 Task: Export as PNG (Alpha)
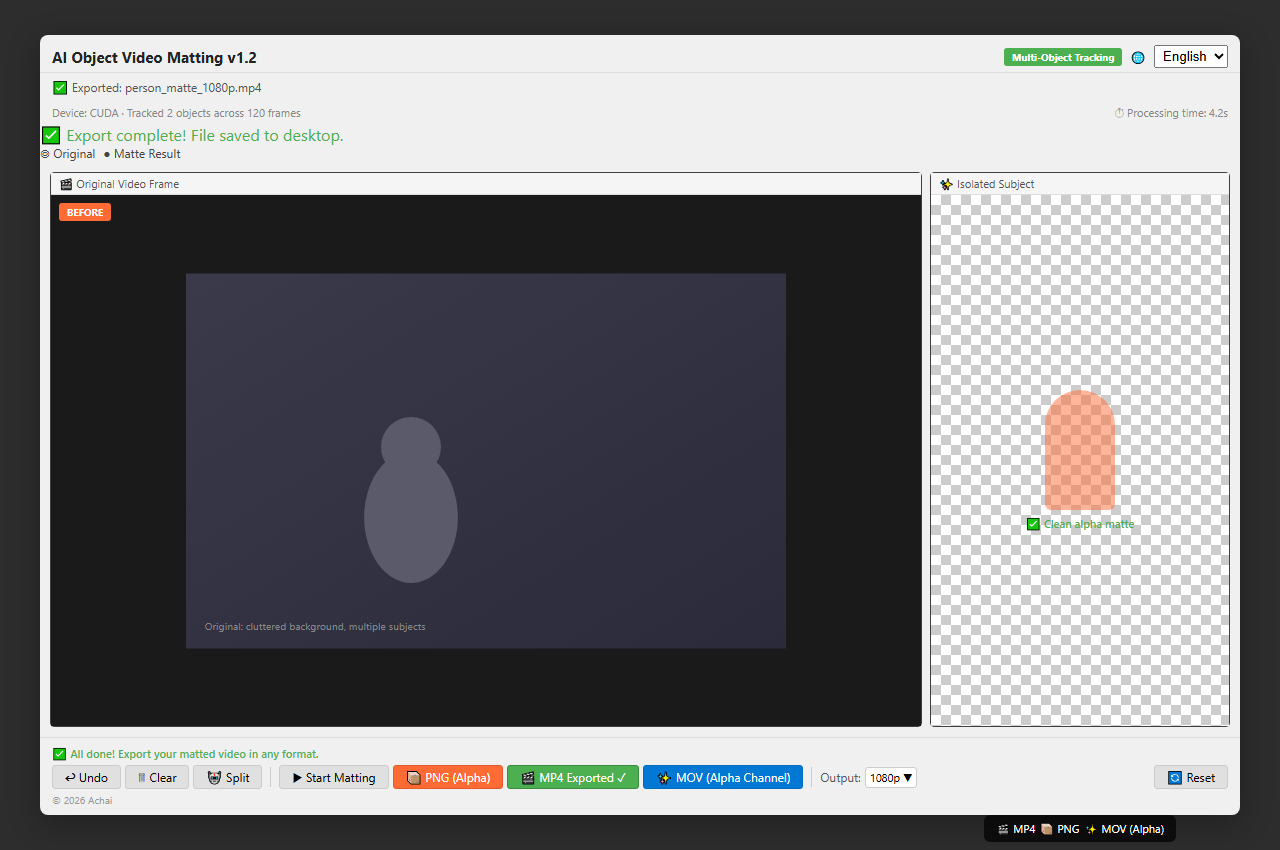coord(448,778)
